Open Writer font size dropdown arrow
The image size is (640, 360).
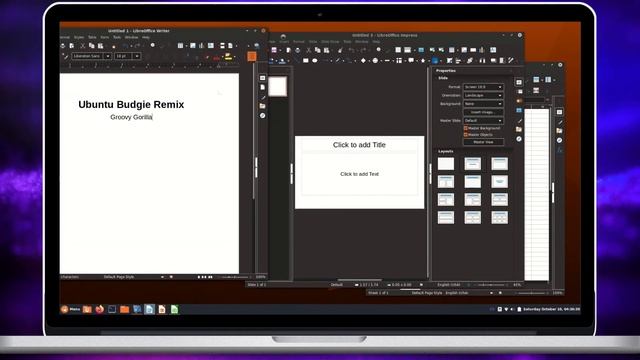[137, 56]
